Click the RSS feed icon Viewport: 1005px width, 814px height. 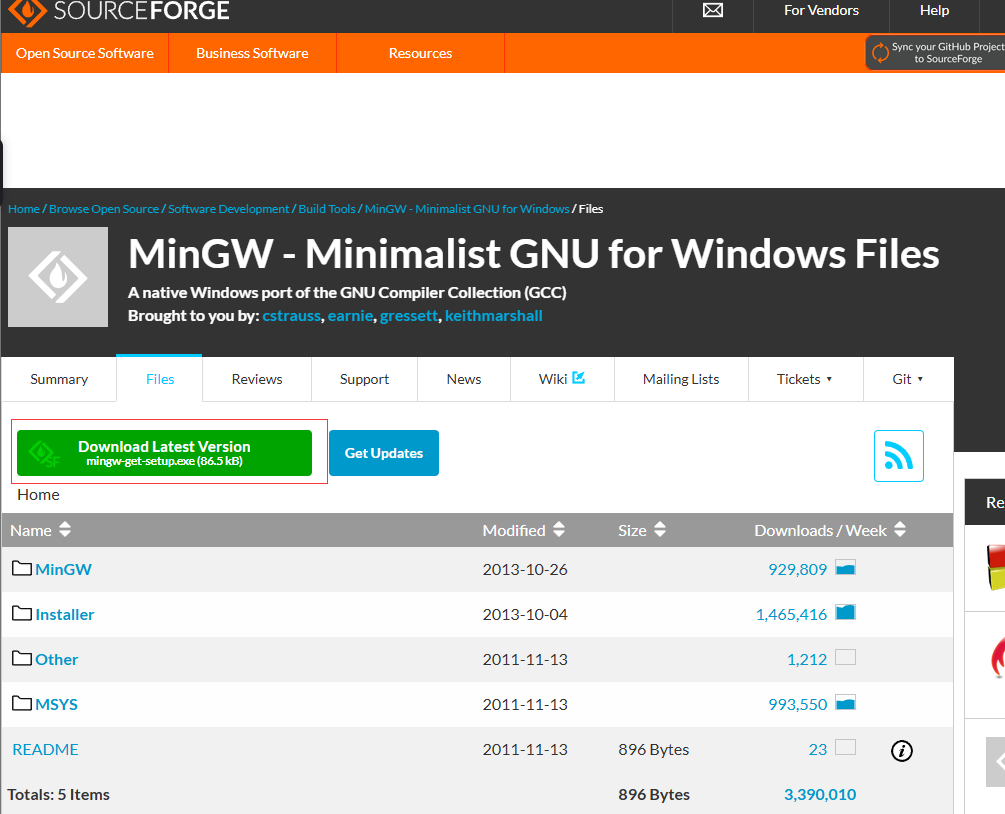[898, 456]
